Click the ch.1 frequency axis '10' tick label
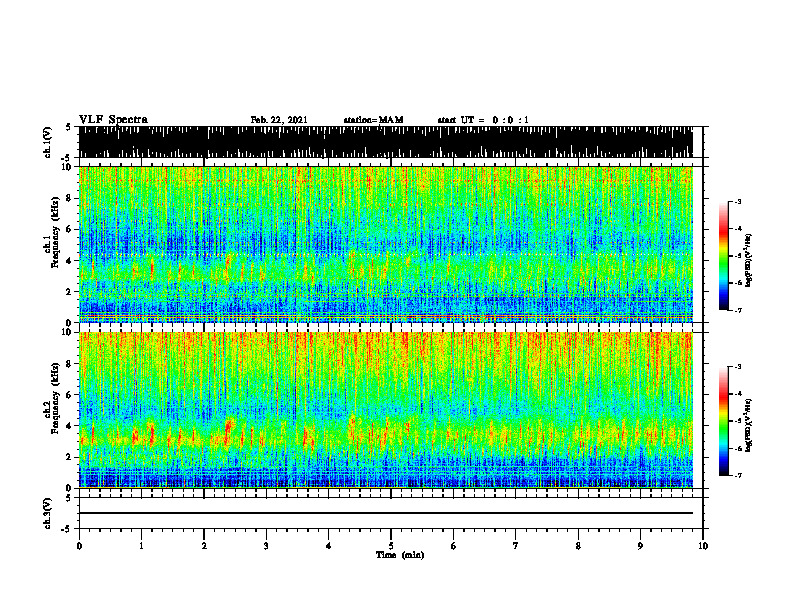 click(68, 167)
